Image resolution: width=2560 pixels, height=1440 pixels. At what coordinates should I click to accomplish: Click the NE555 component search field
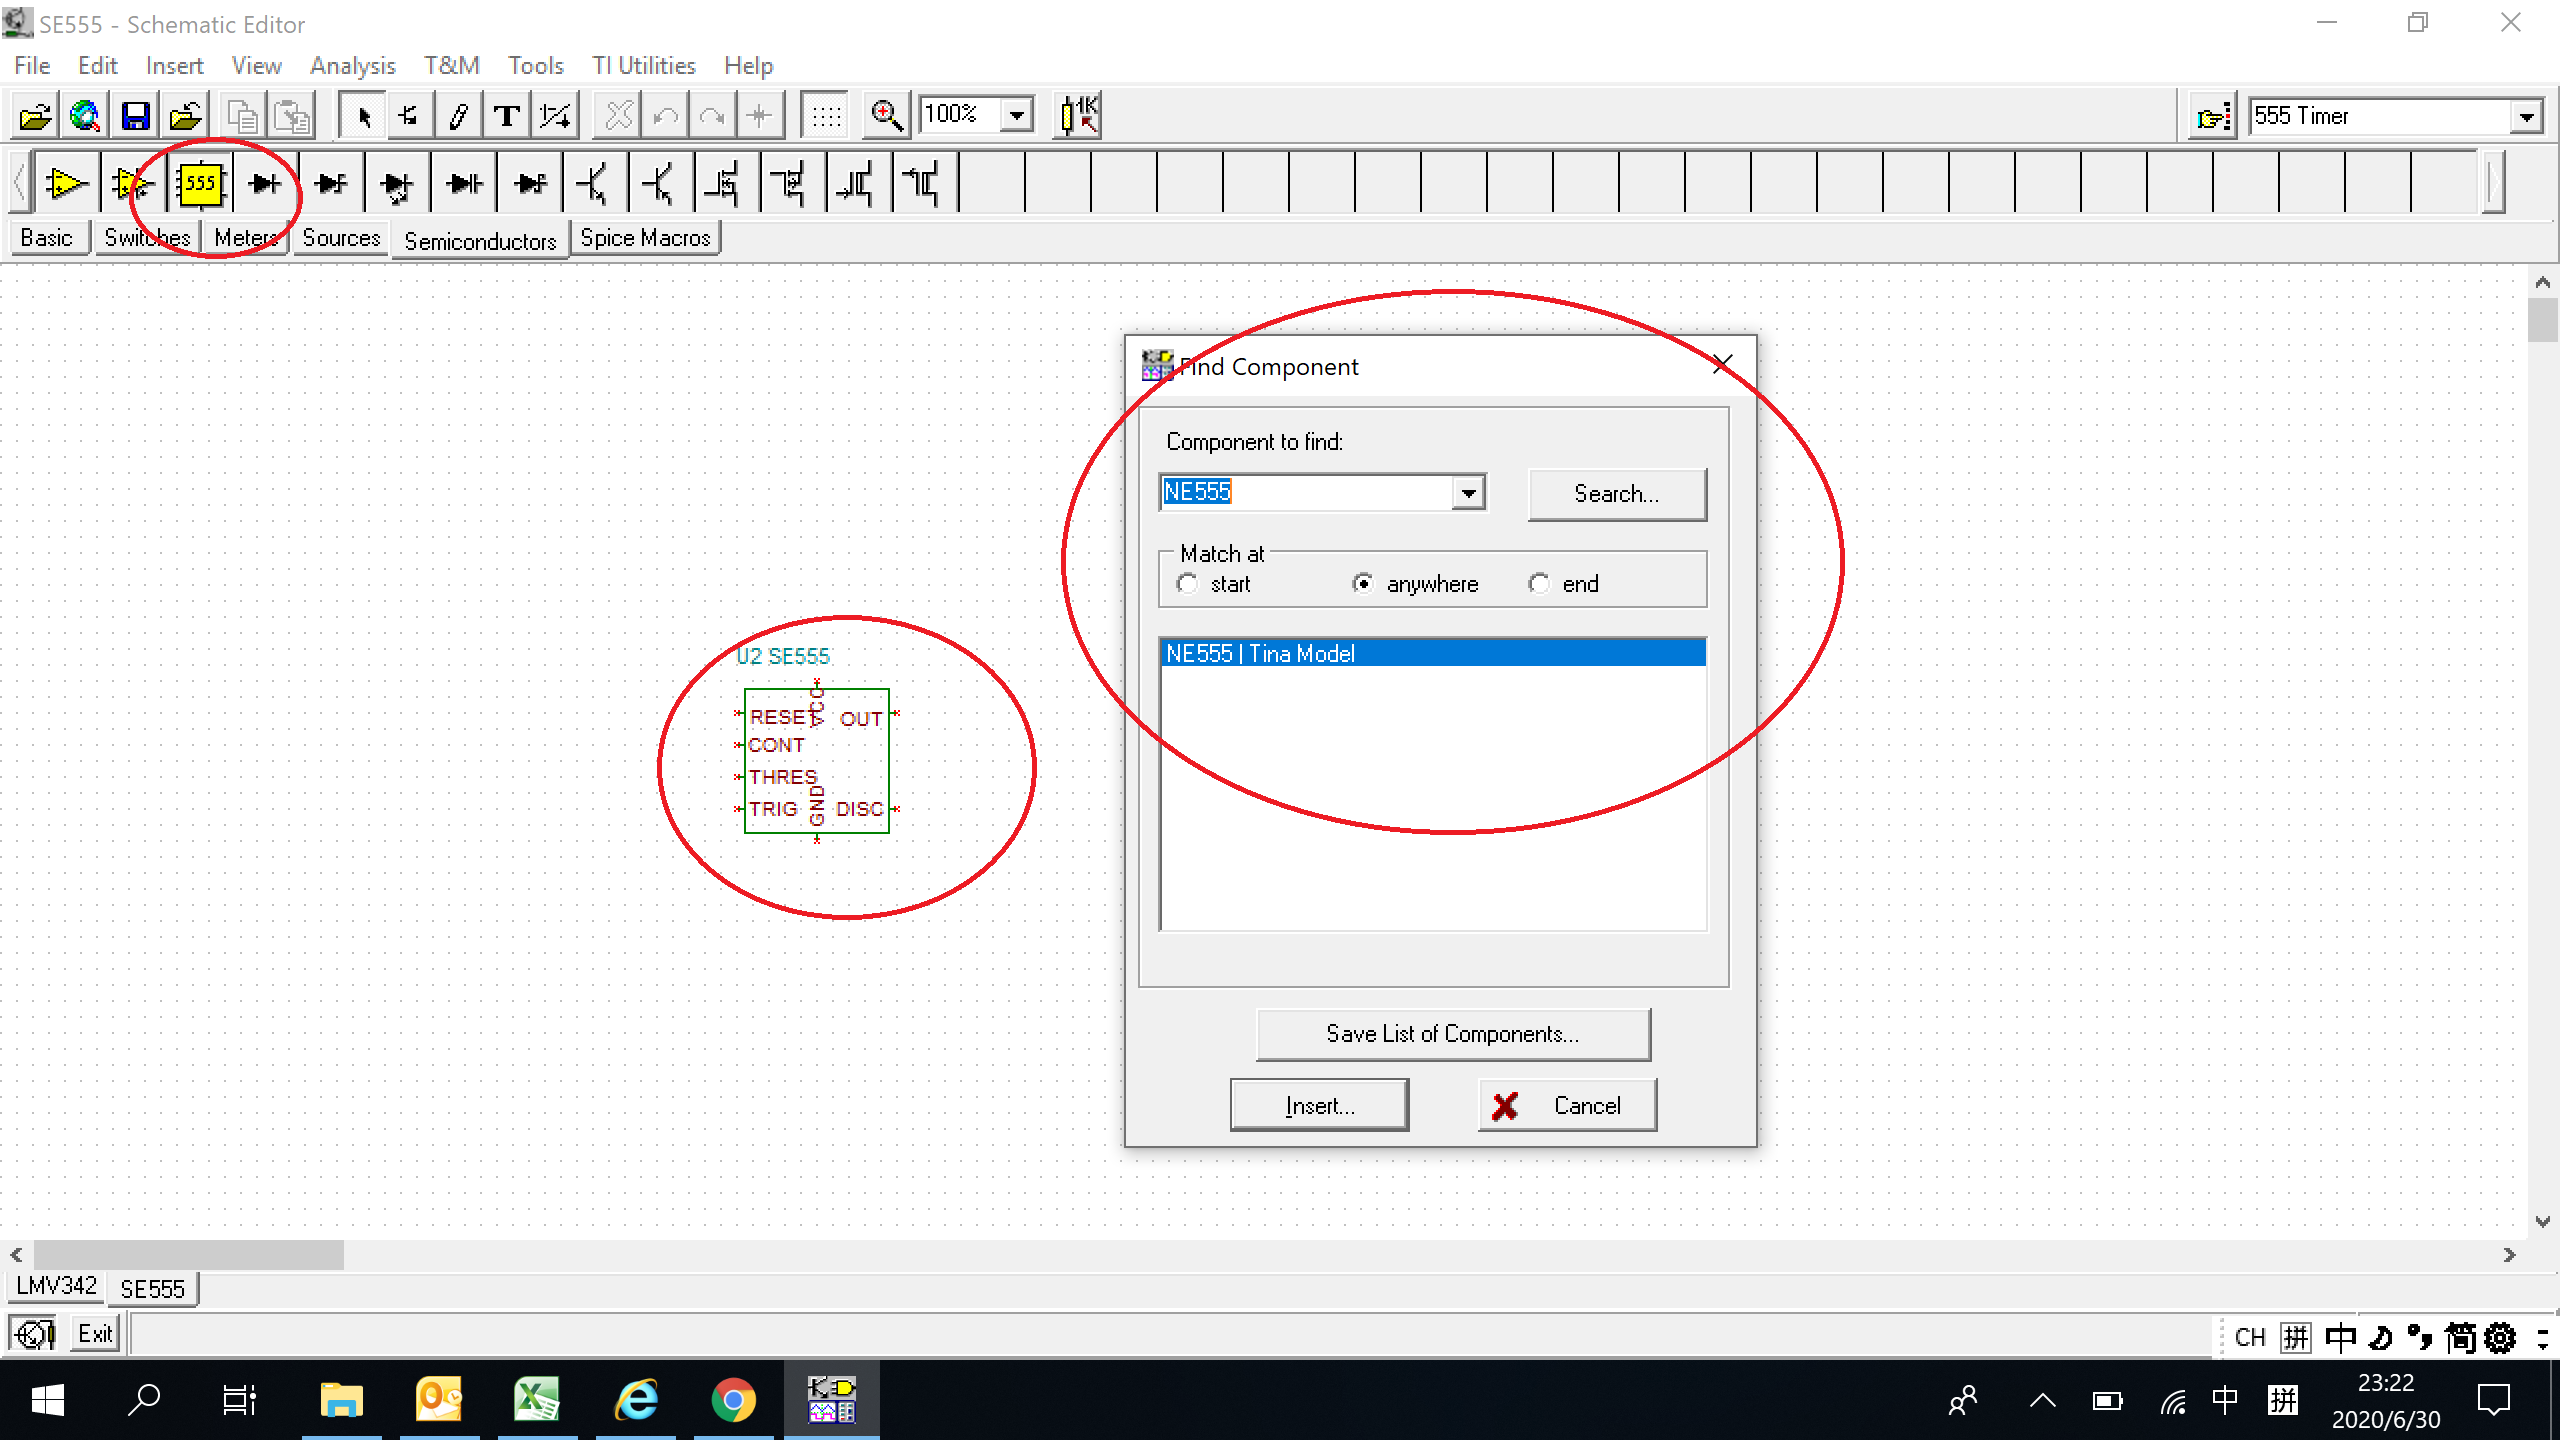1306,493
